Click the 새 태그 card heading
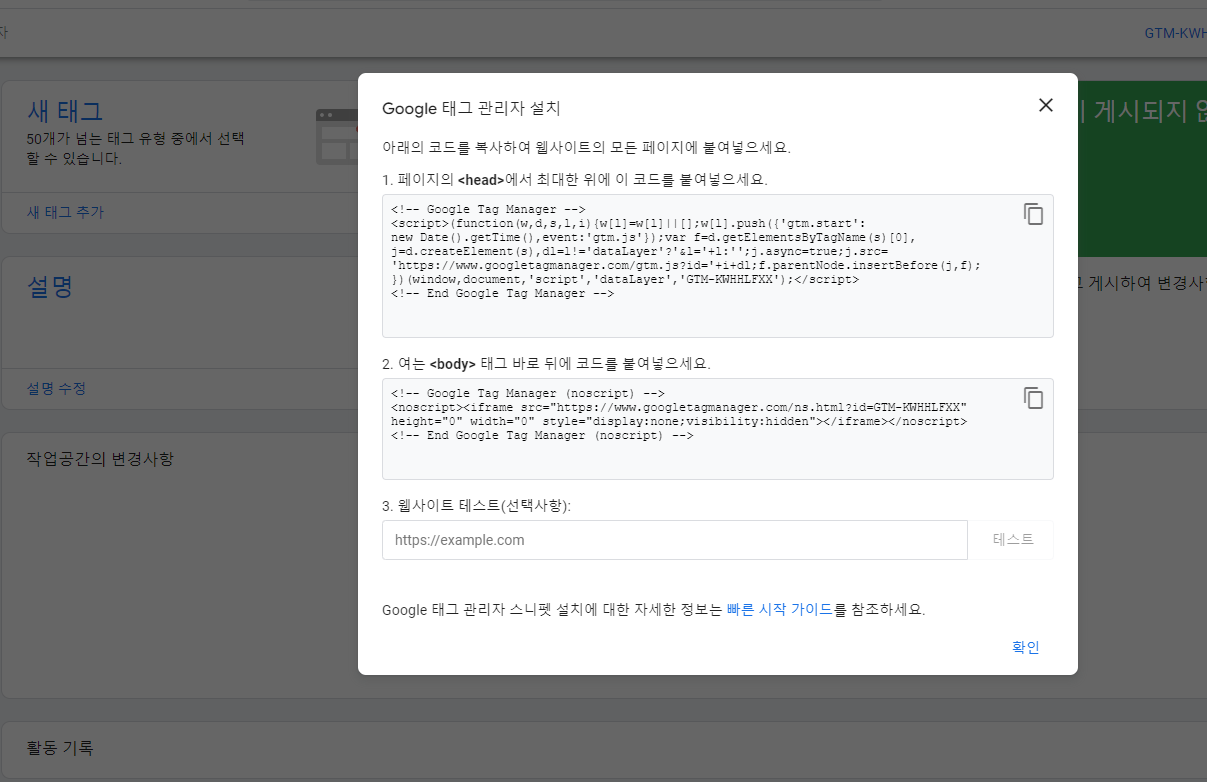 click(65, 111)
